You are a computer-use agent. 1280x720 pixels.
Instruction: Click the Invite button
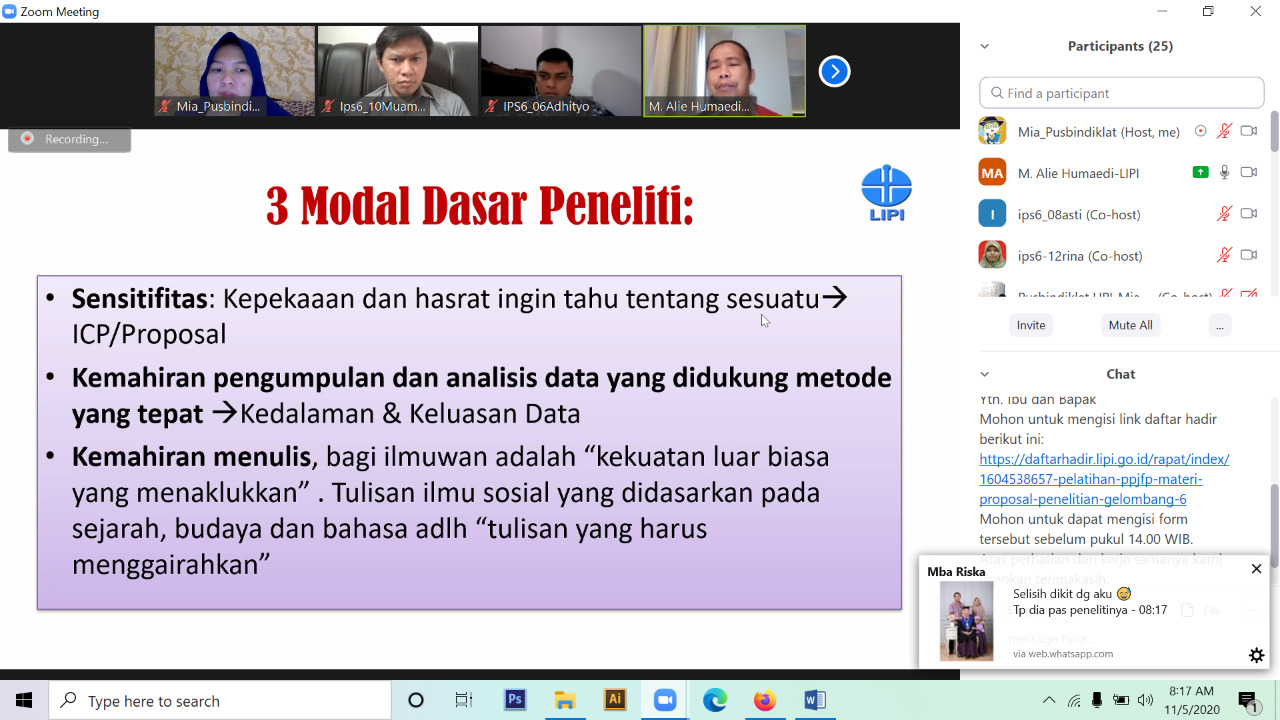tap(1031, 325)
